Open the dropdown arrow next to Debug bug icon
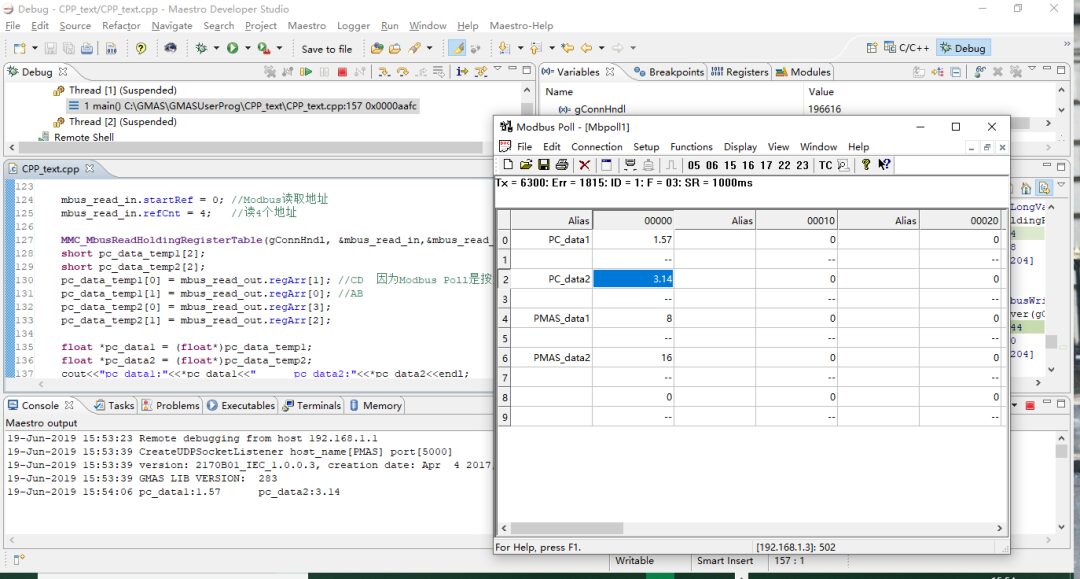The image size is (1080, 579). click(x=216, y=48)
